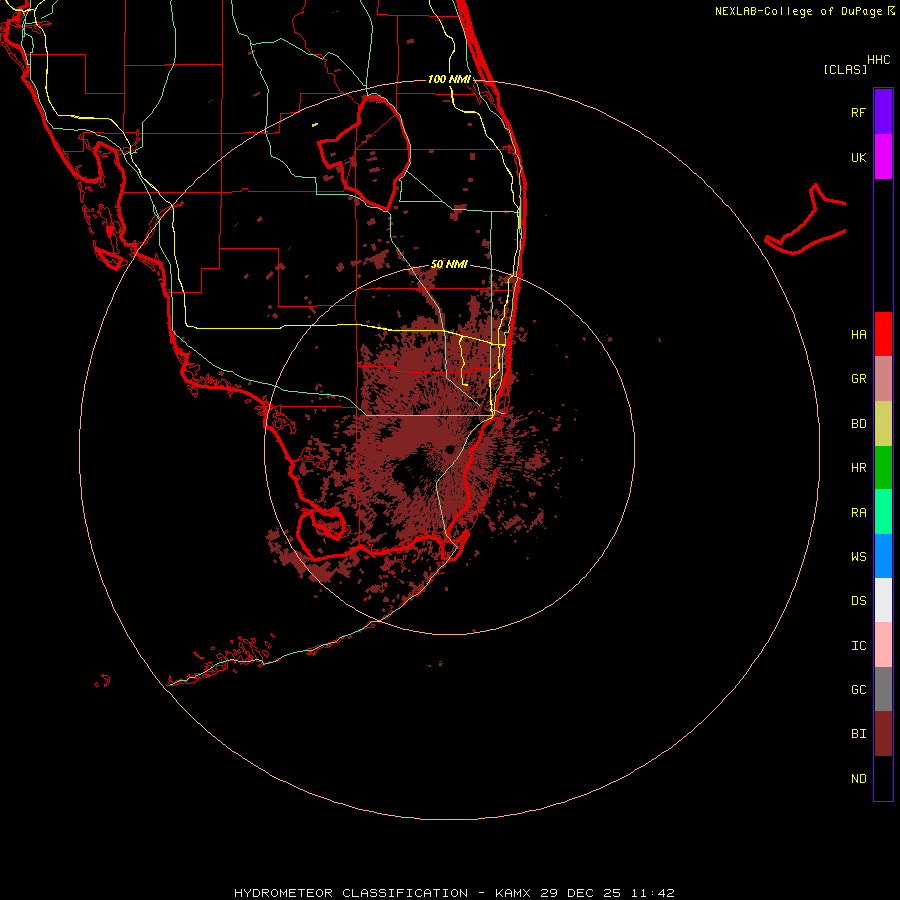Screen dimensions: 900x900
Task: Click the "IC" legend label
Action: coord(858,645)
